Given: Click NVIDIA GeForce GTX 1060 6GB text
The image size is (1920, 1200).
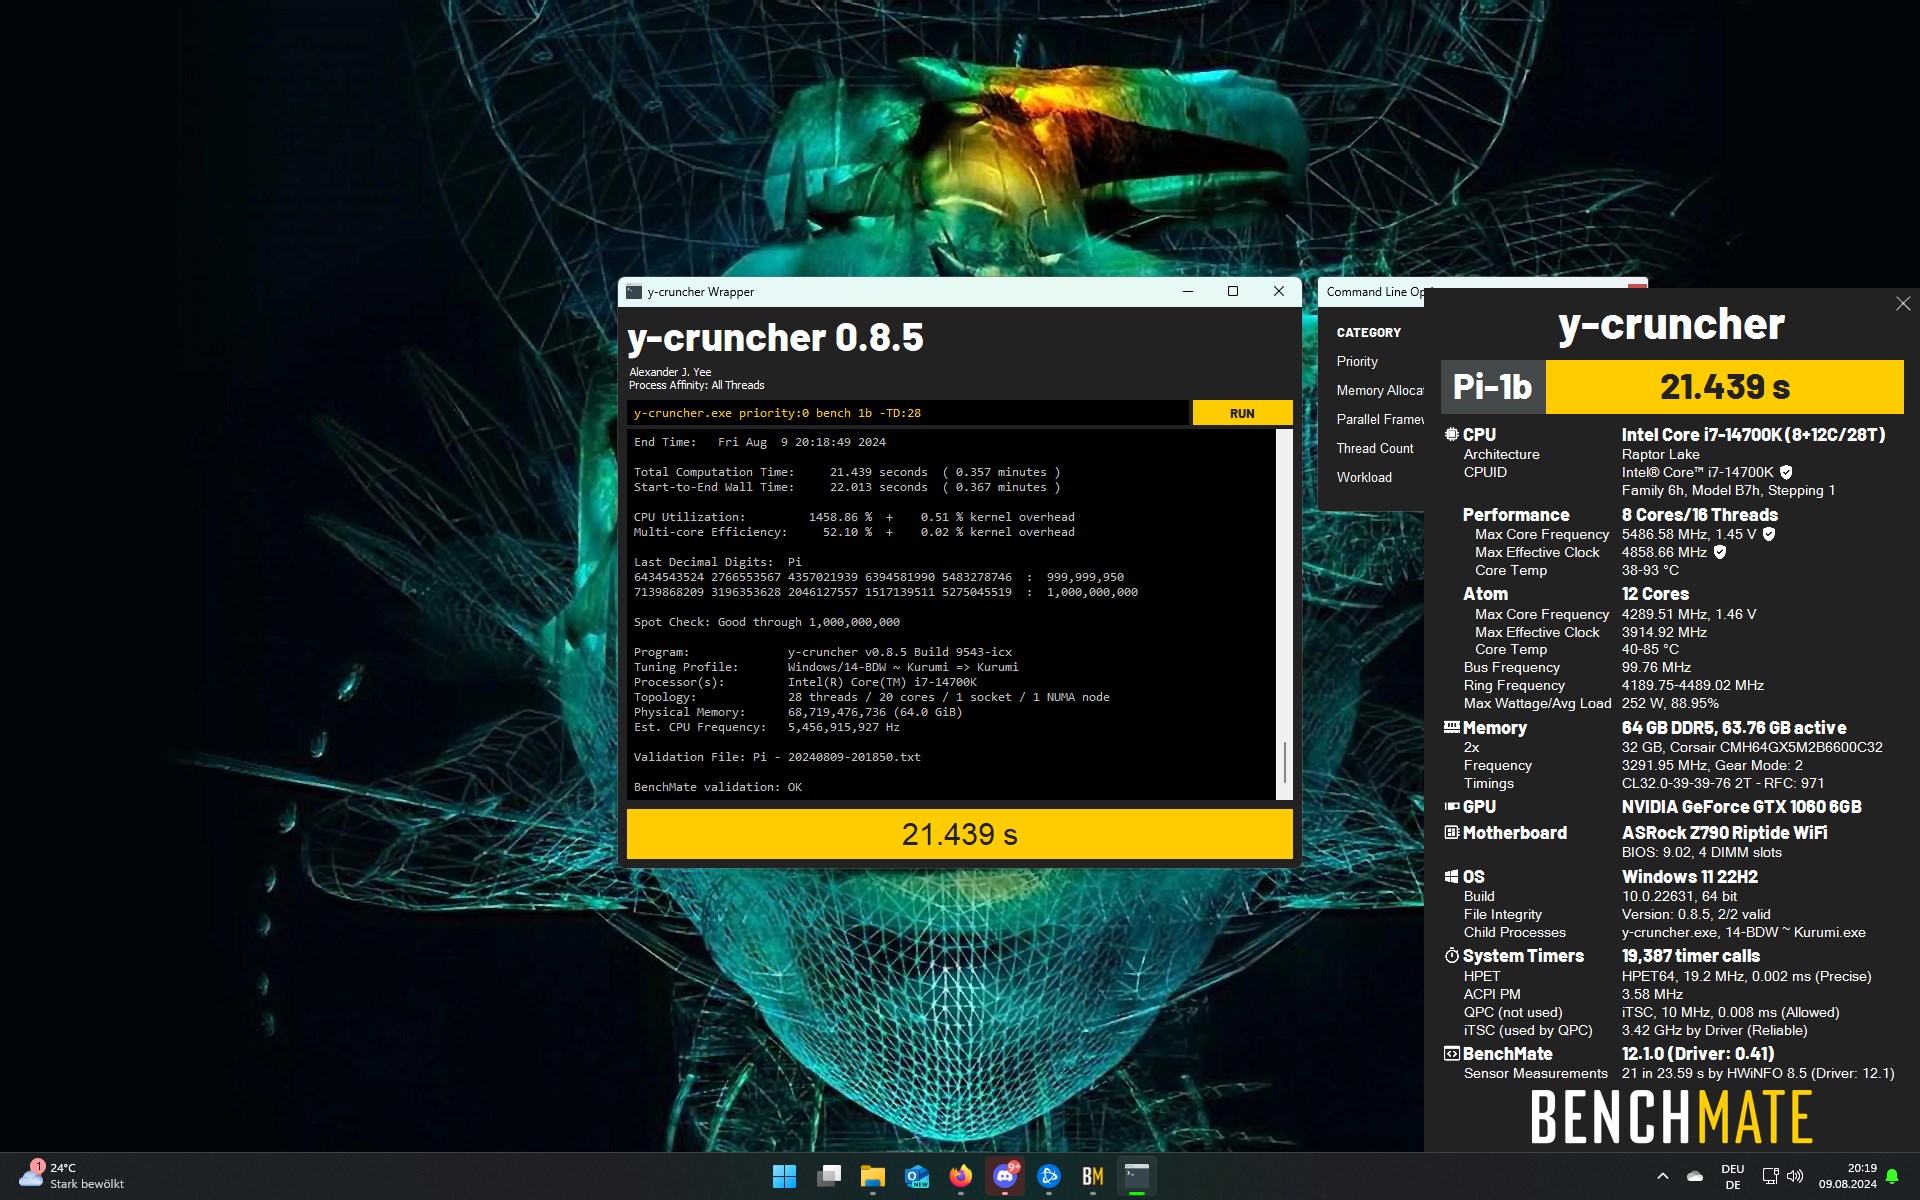Looking at the screenshot, I should (x=1741, y=806).
